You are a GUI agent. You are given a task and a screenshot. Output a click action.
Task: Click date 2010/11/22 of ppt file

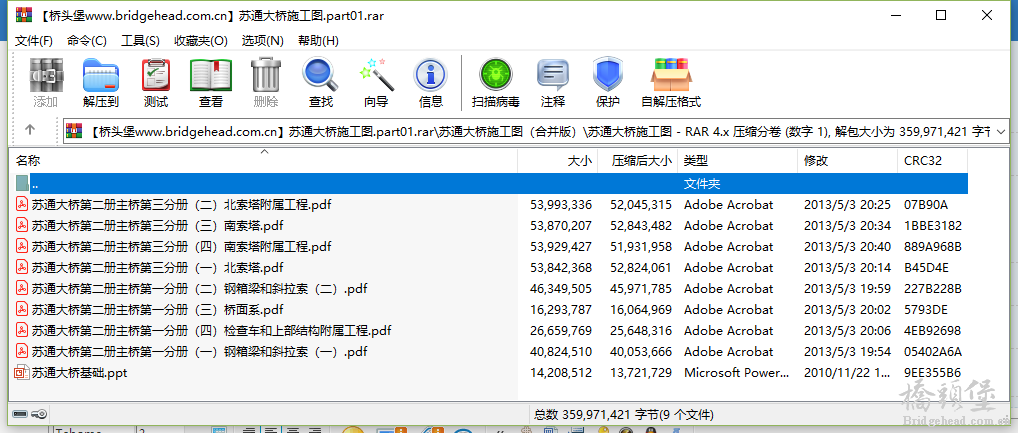click(x=847, y=373)
